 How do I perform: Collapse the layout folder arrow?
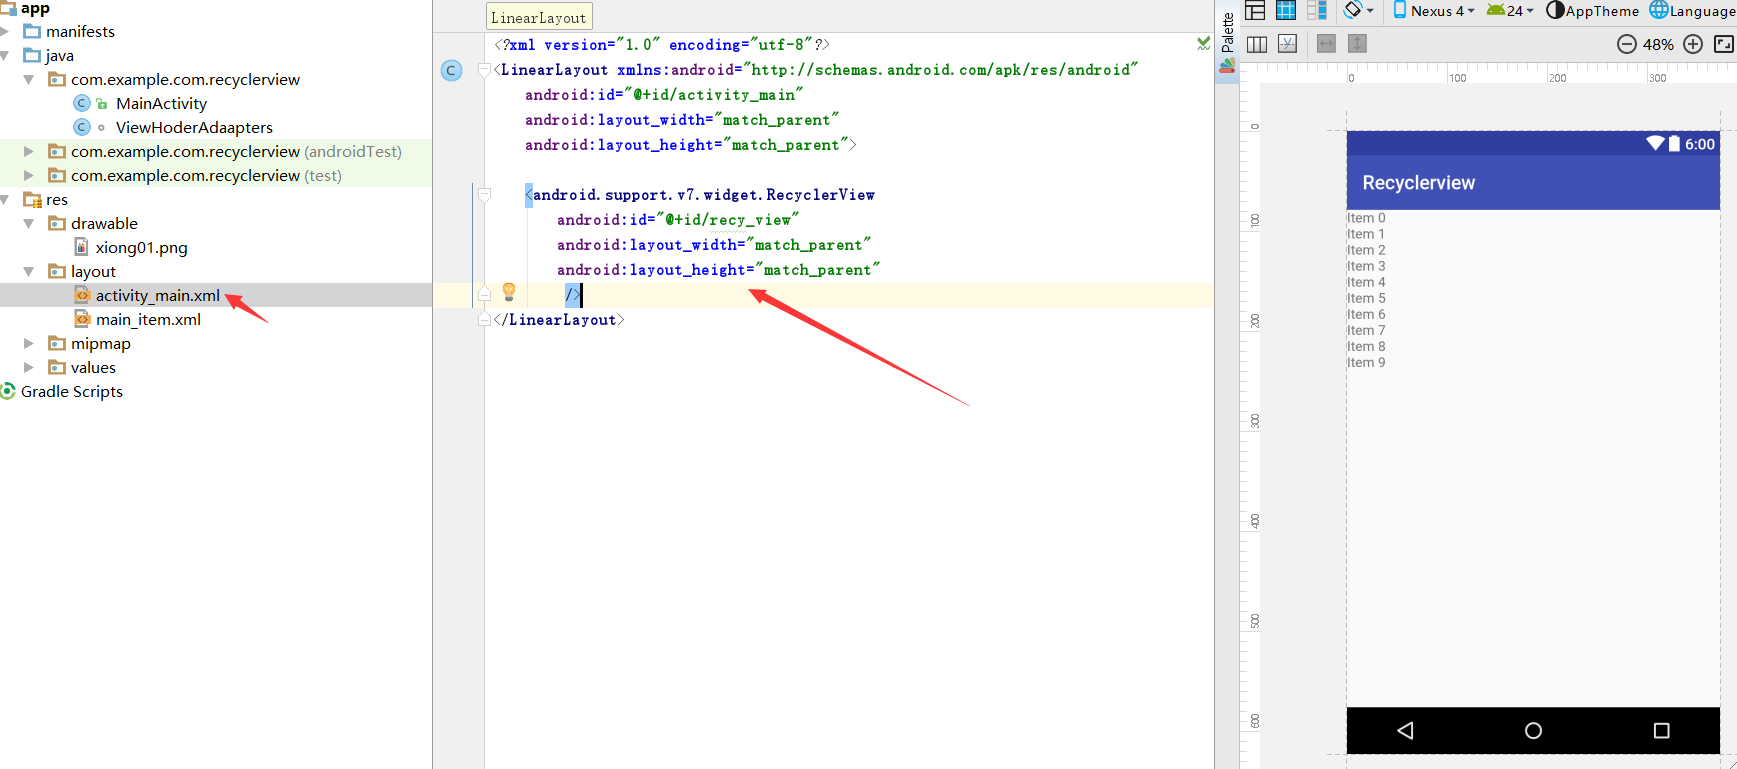(29, 272)
